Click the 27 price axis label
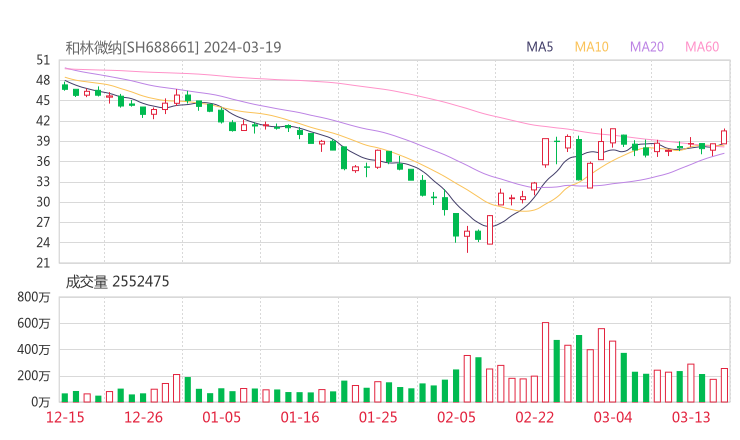This screenshot has height=440, width=740. [x=43, y=222]
